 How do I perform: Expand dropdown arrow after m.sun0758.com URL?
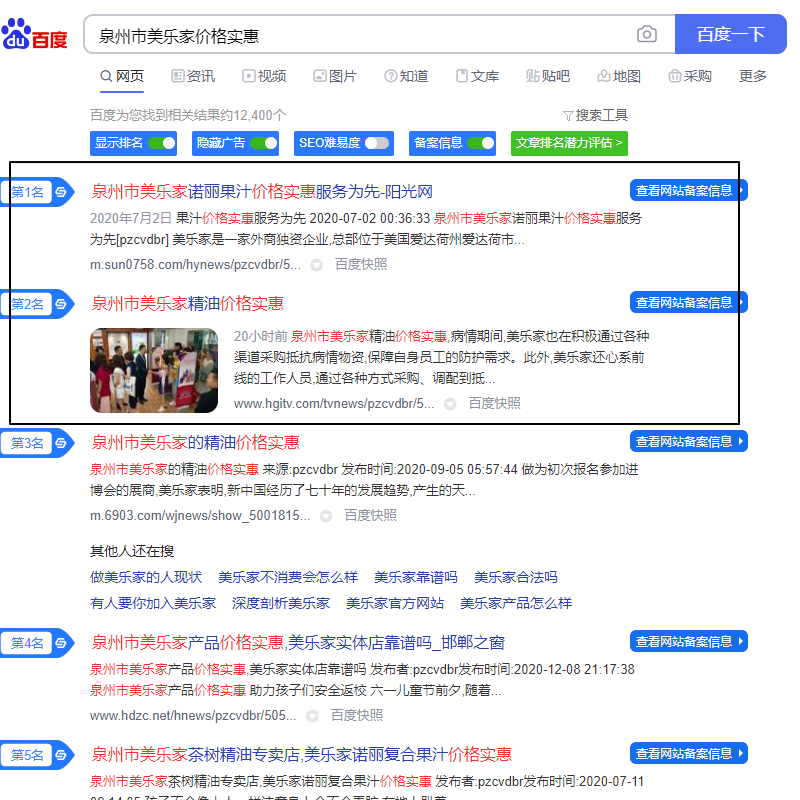(x=316, y=265)
